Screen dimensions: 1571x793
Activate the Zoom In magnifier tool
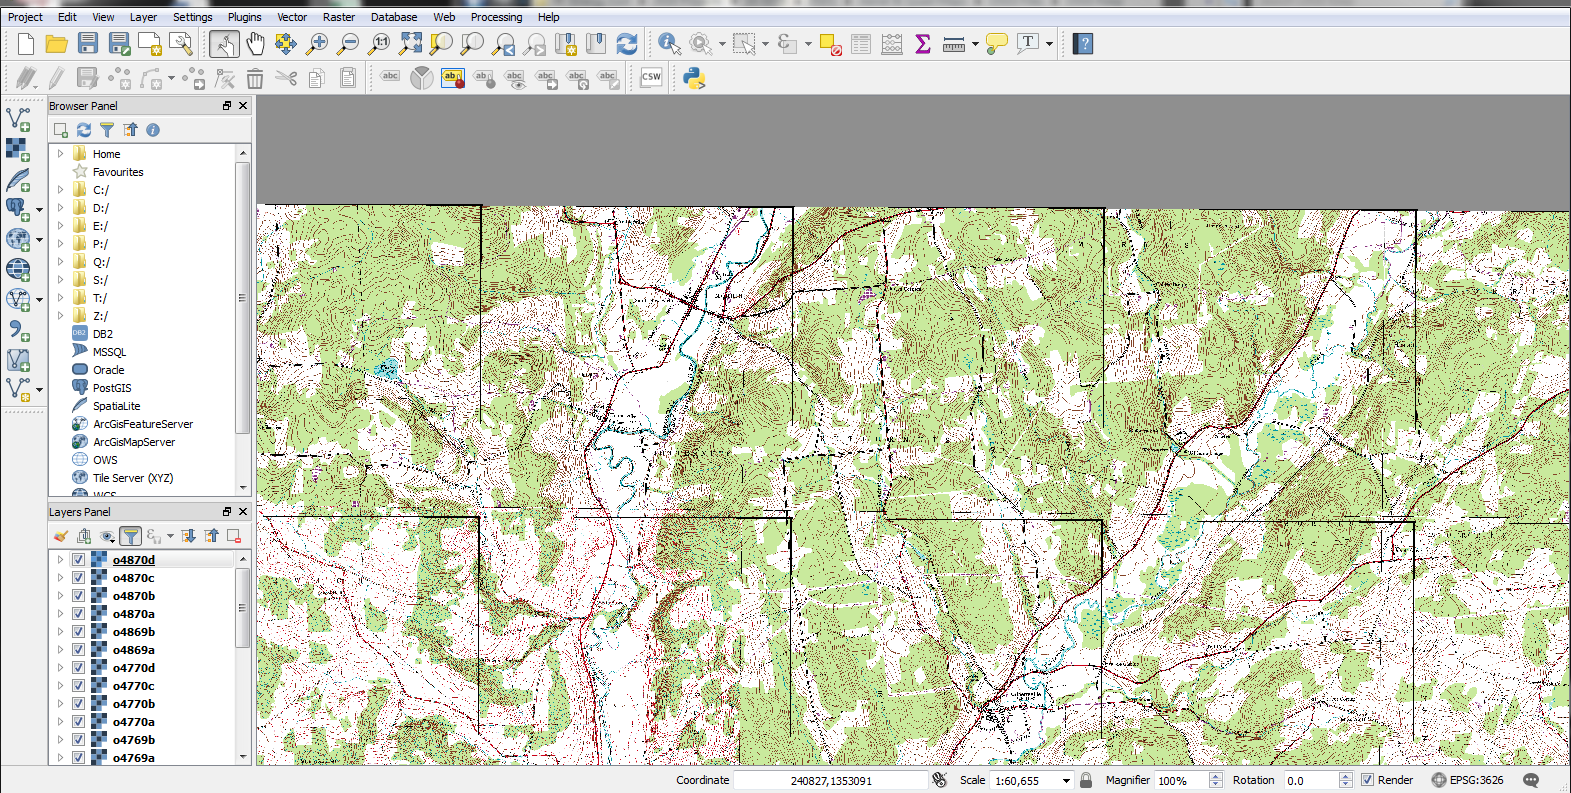click(318, 44)
